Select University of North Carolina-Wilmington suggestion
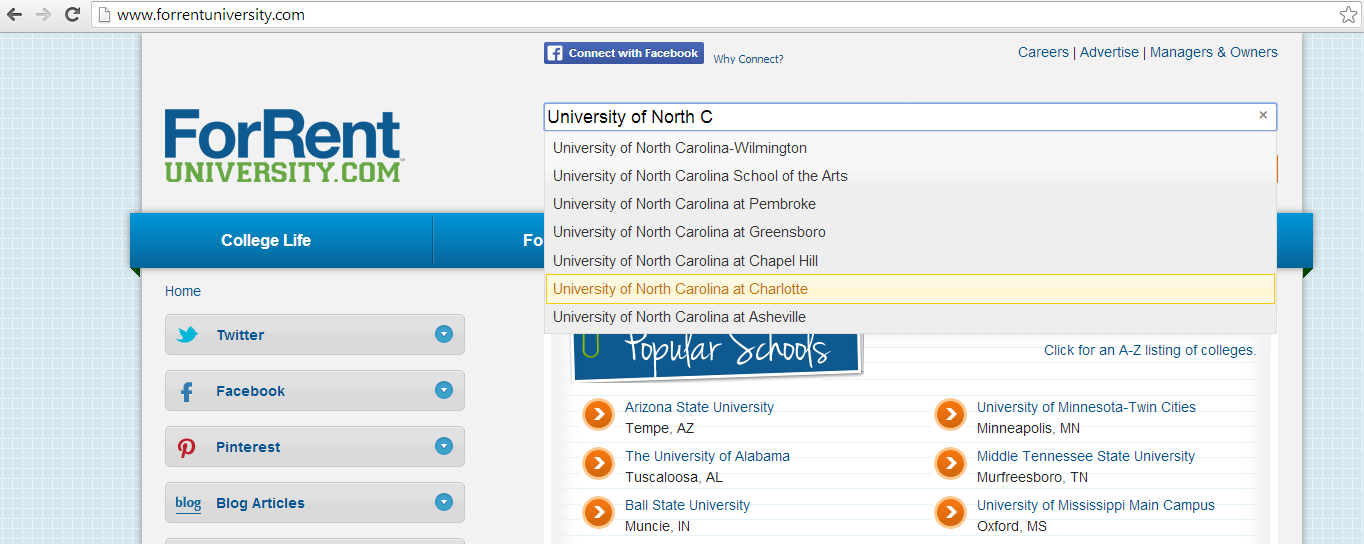Viewport: 1364px width, 544px height. 910,148
